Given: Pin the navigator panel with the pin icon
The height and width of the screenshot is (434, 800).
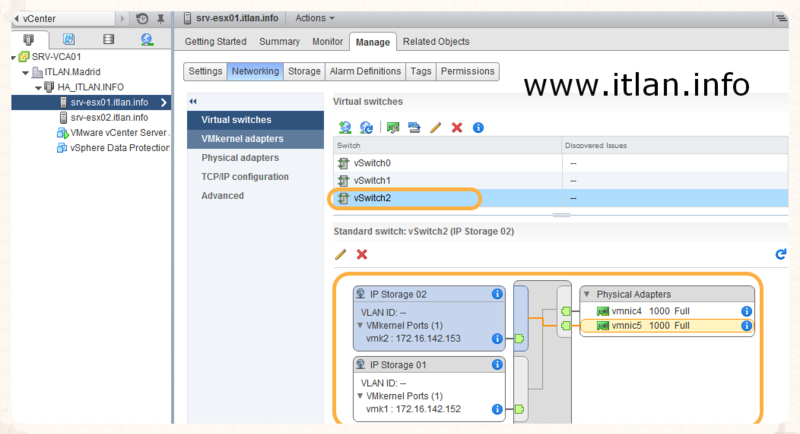Looking at the screenshot, I should (161, 18).
